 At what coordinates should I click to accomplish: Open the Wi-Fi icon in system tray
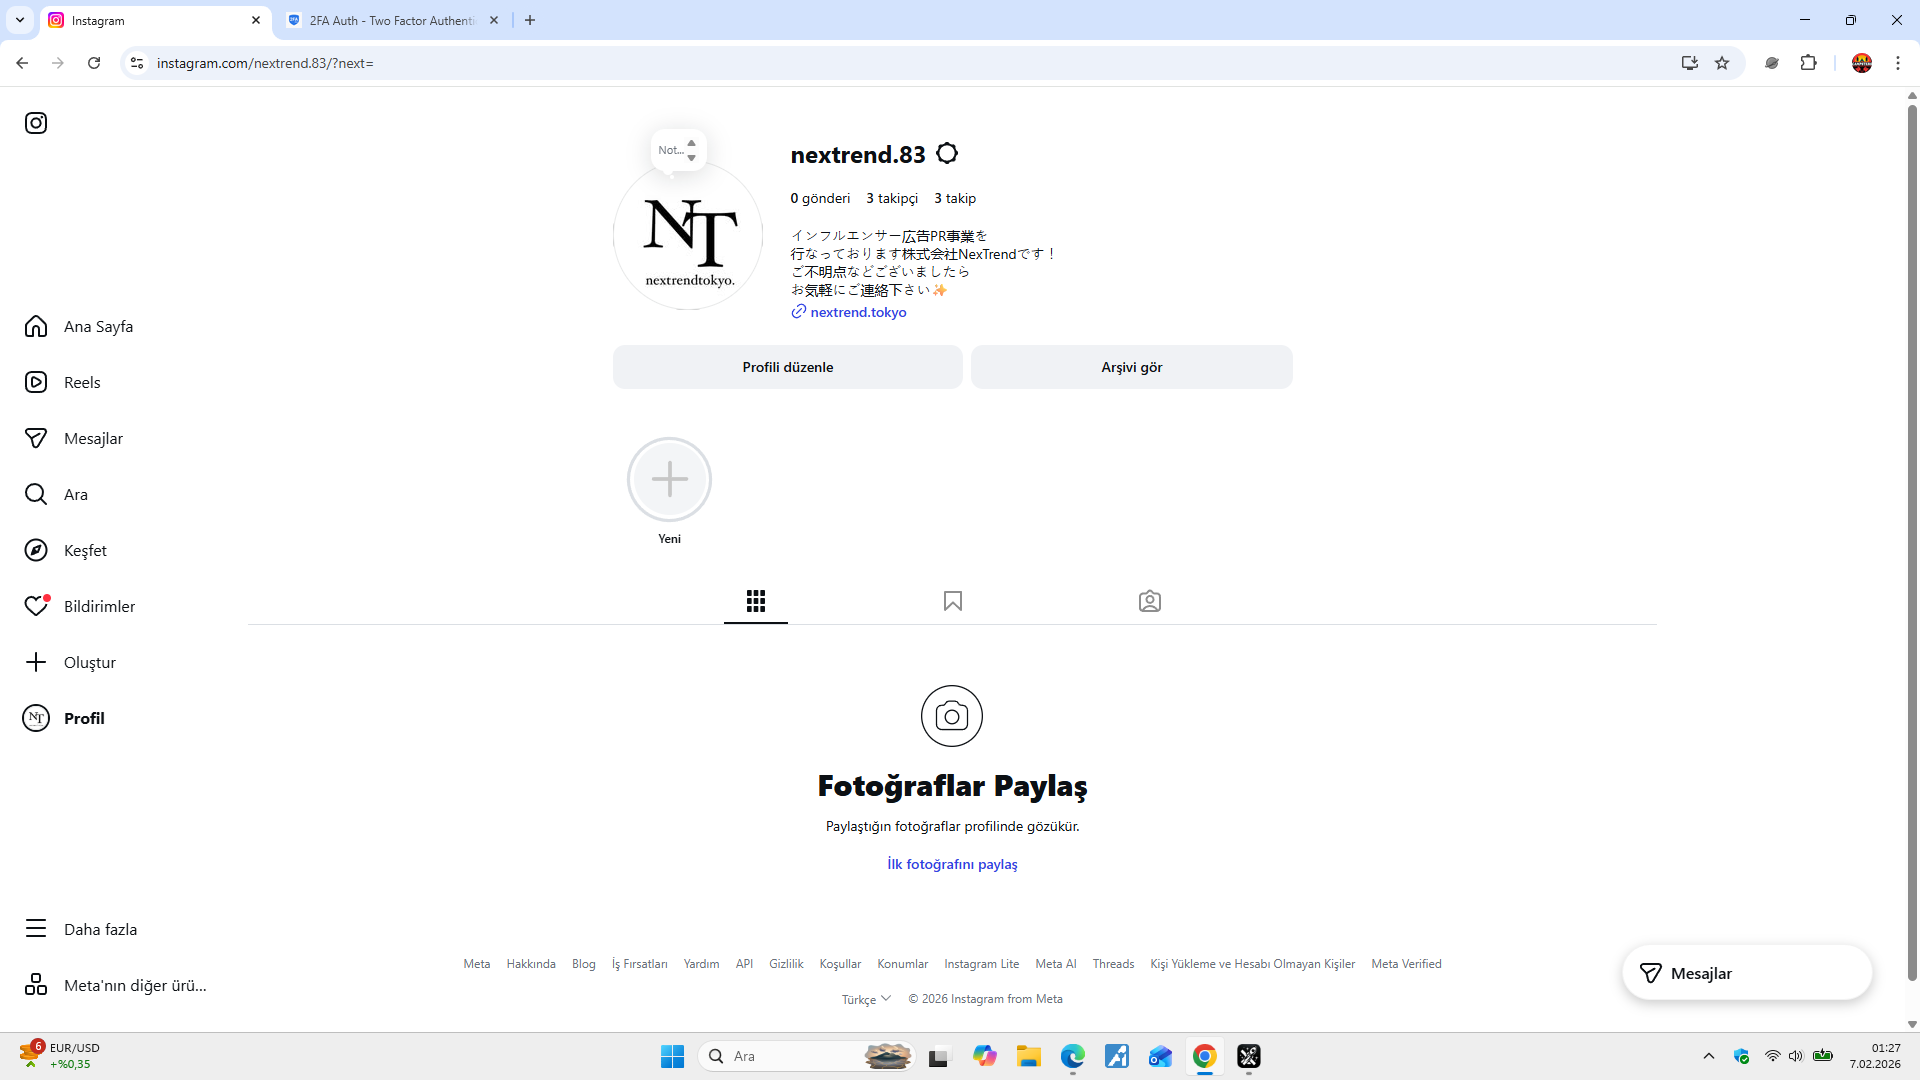(1772, 1056)
